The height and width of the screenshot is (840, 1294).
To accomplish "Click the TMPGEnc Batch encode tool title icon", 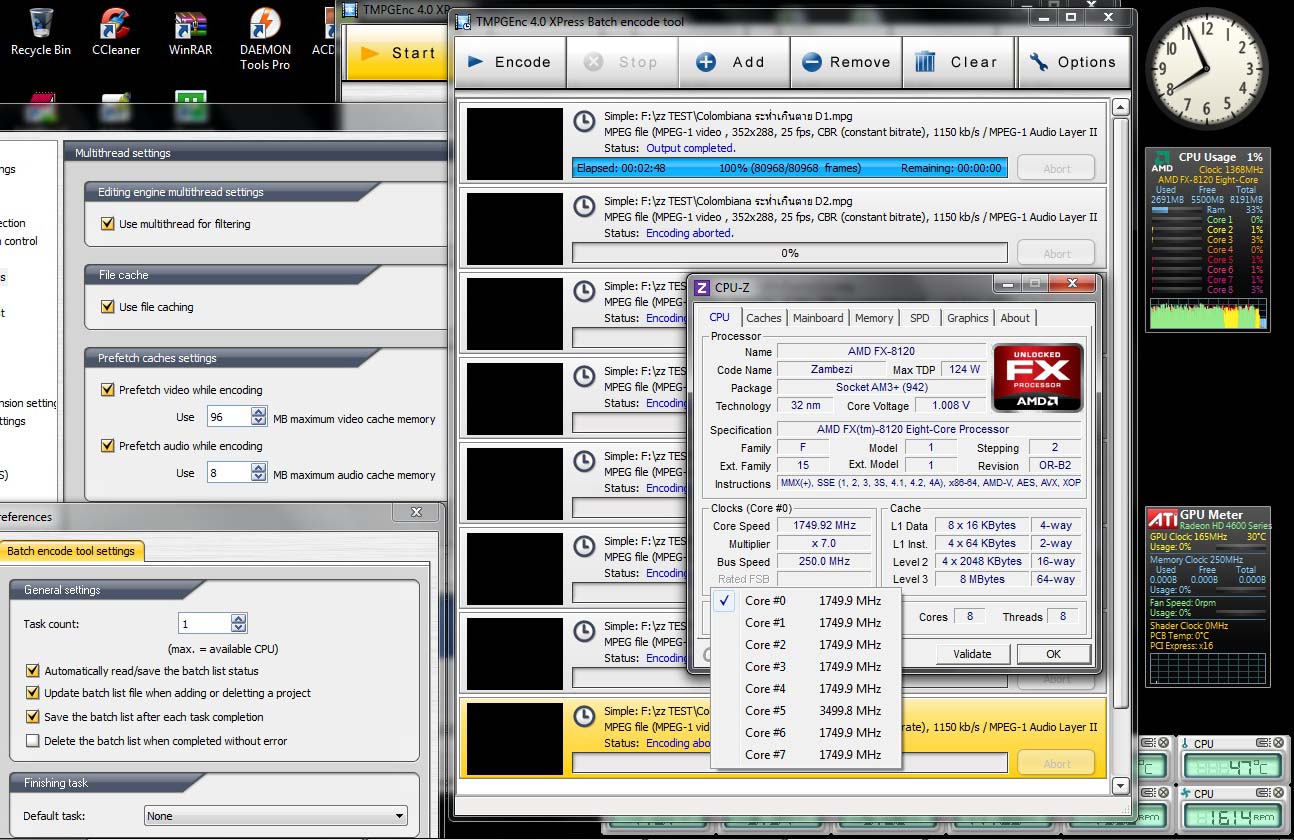I will 462,21.
